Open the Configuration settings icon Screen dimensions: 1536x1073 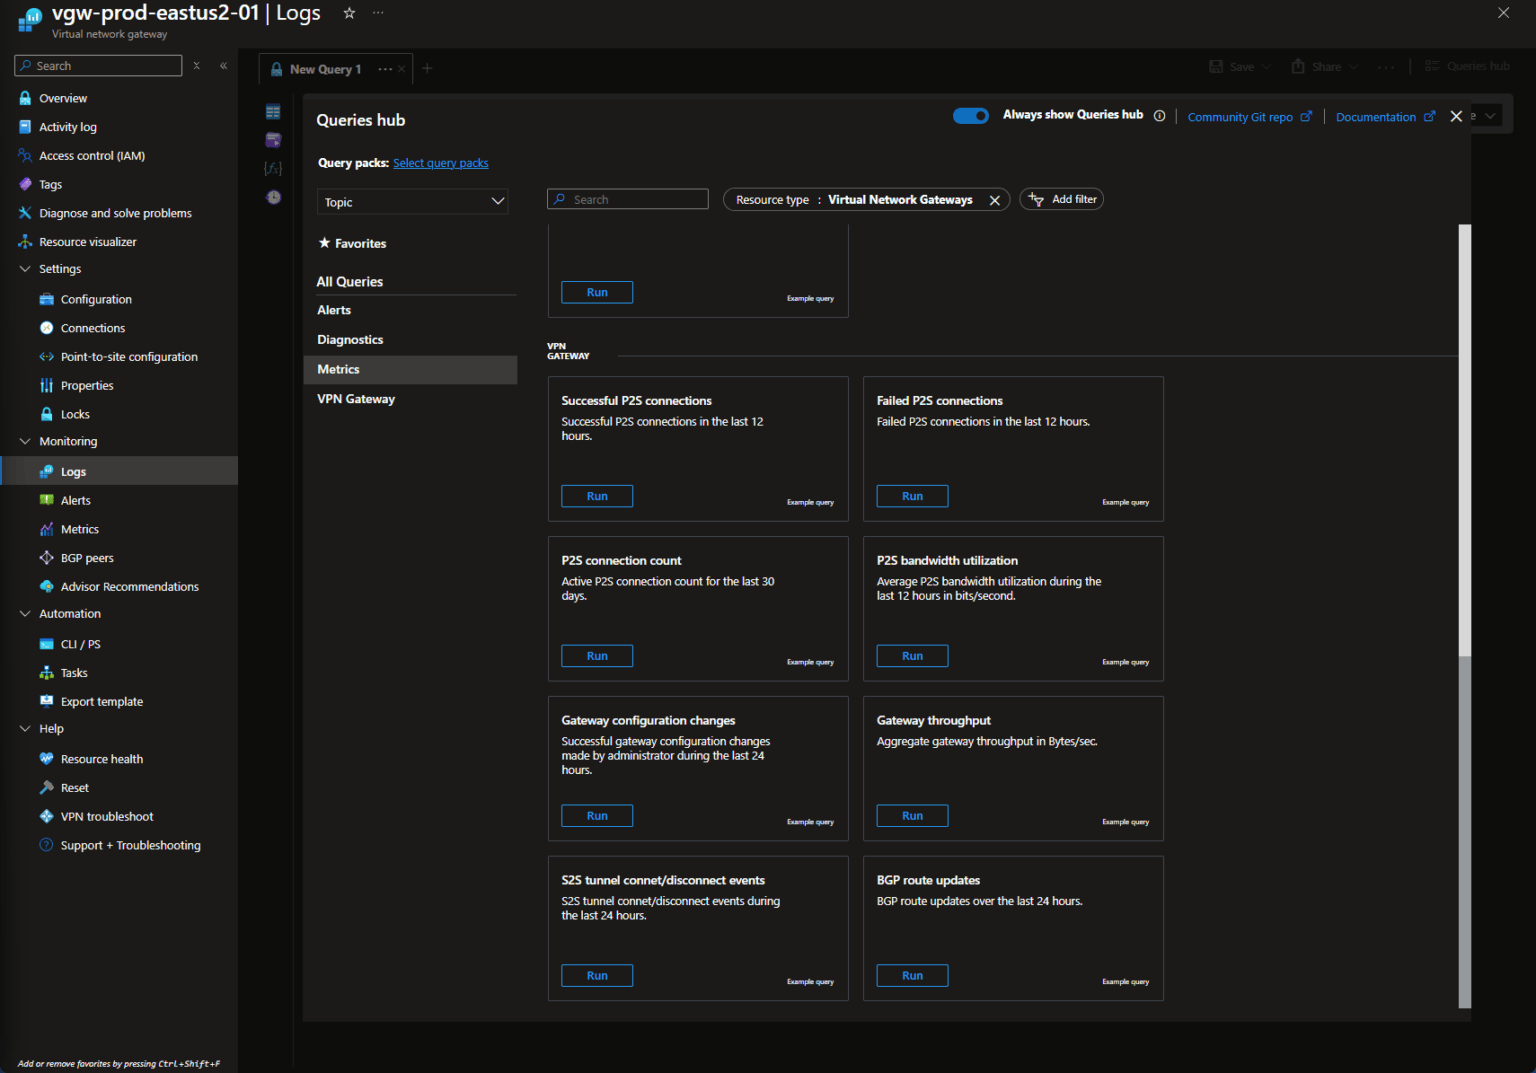pos(46,299)
